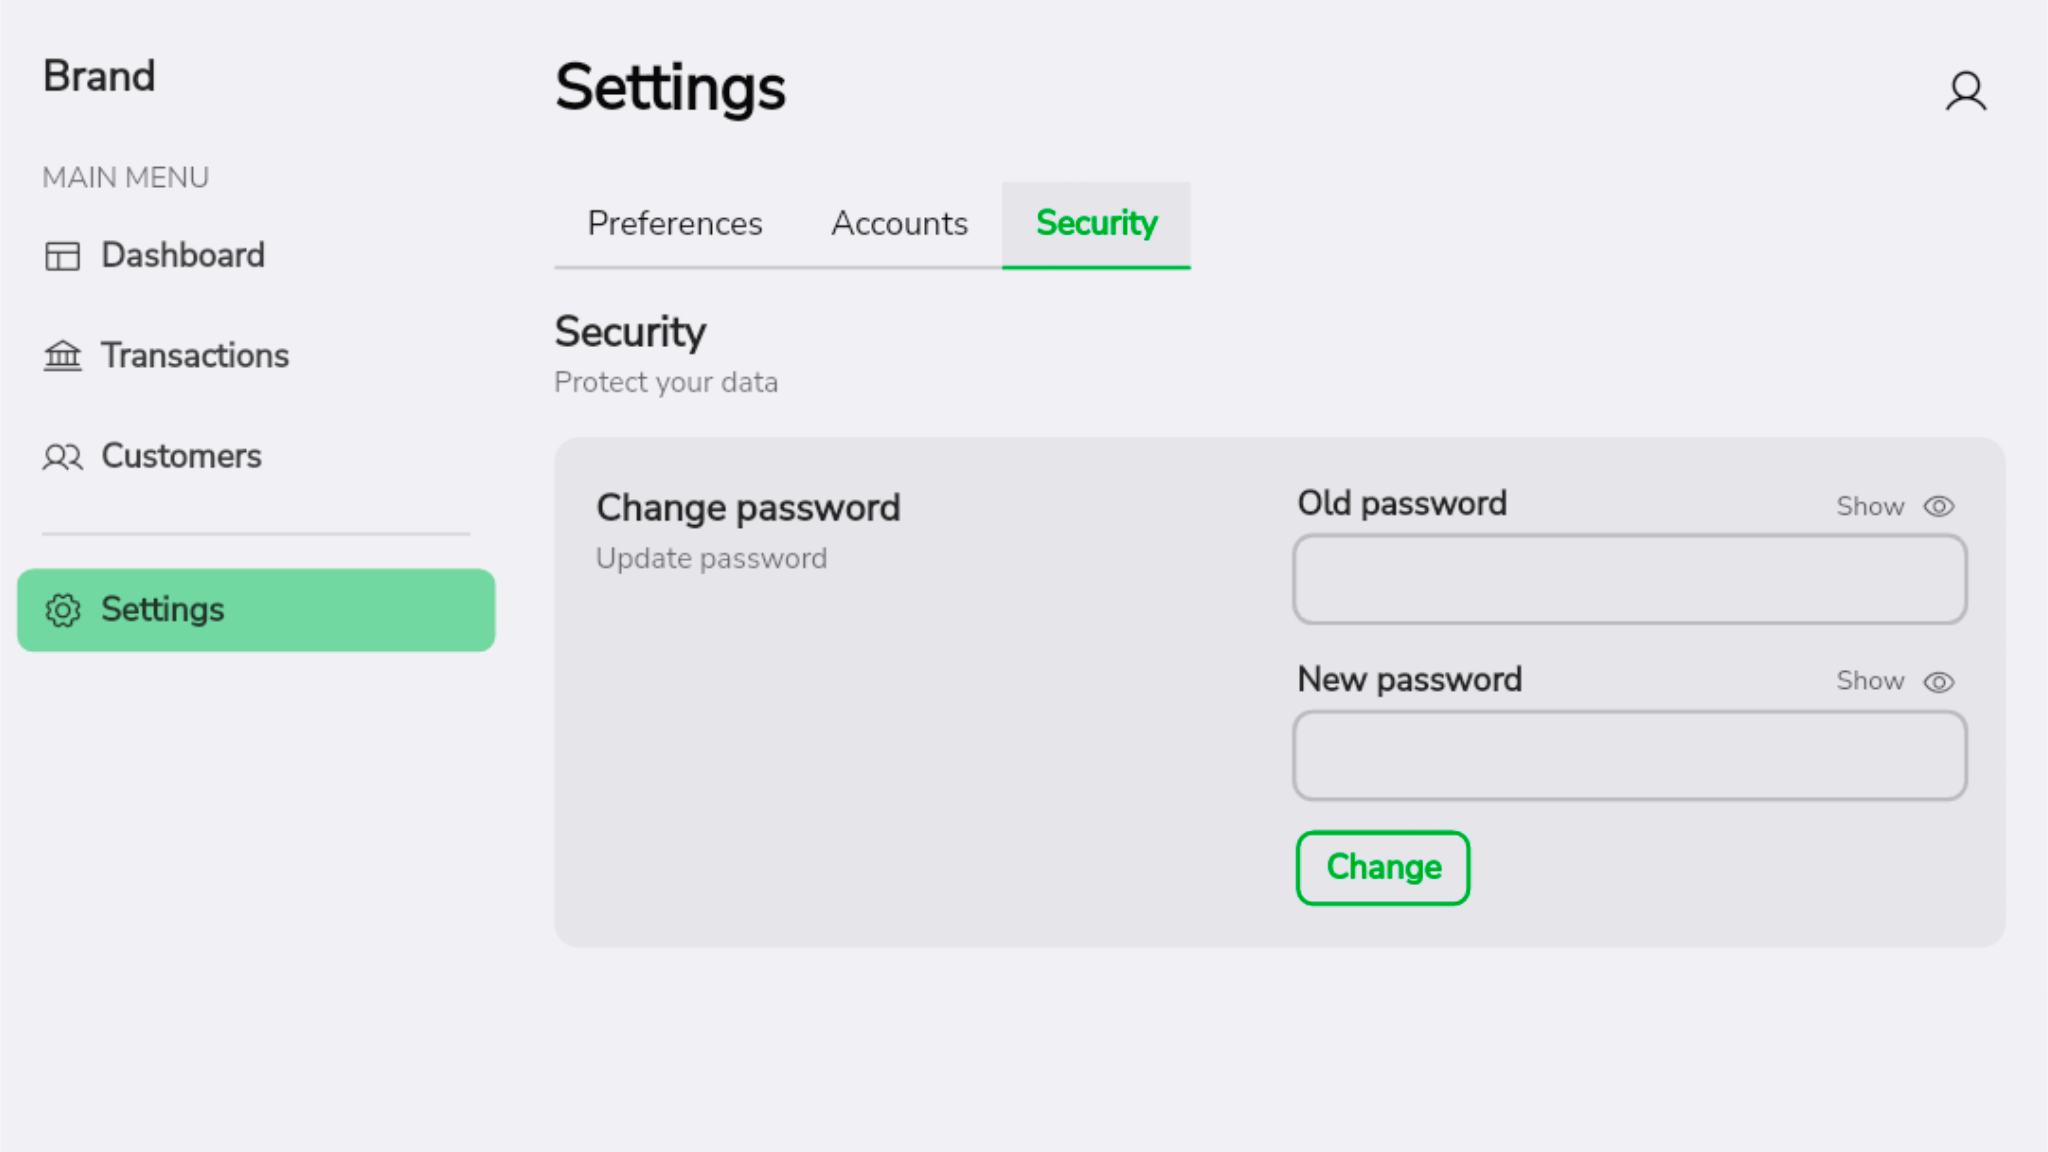
Task: Click the Brand logo text
Action: click(99, 77)
